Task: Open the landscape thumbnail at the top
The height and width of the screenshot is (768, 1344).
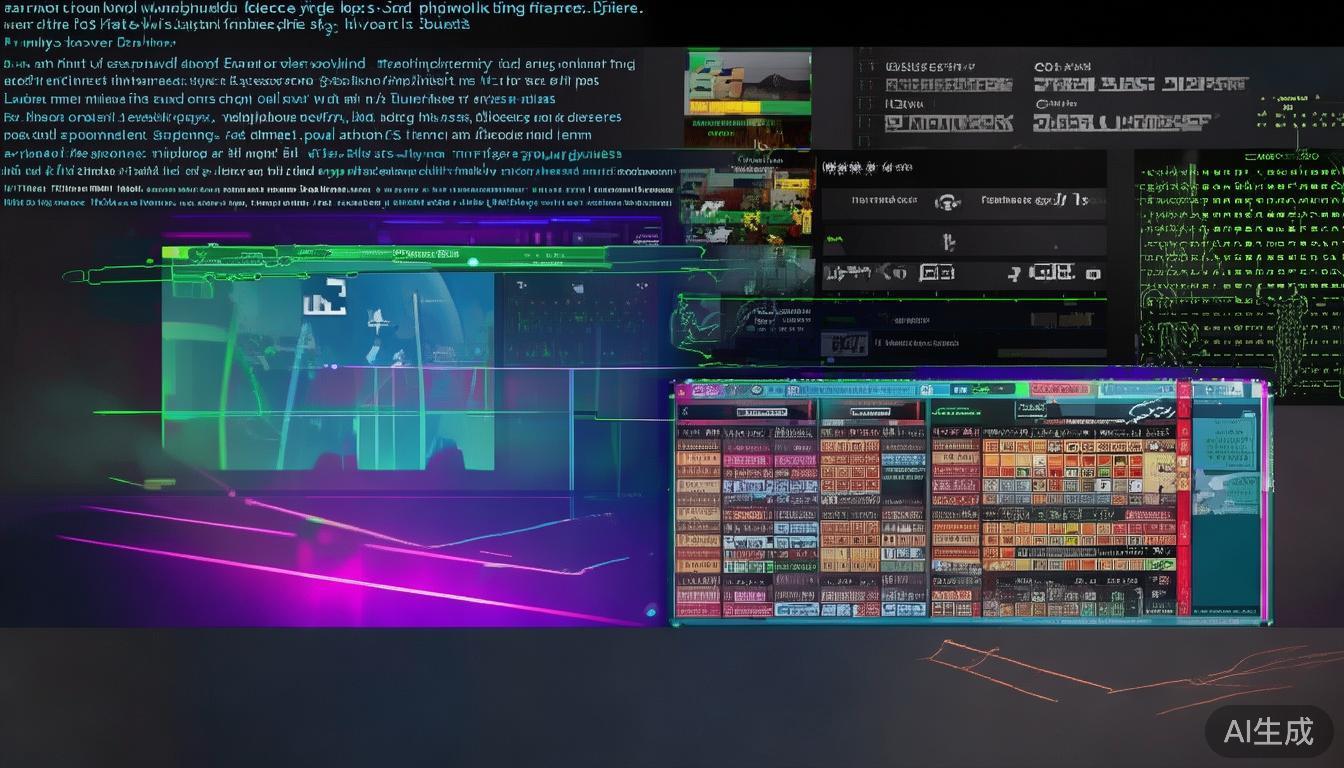Action: (747, 83)
